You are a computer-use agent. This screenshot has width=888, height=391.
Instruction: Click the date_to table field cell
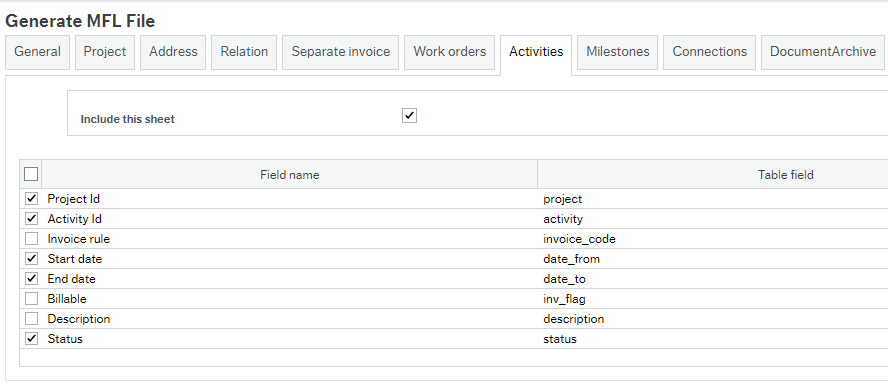(564, 279)
